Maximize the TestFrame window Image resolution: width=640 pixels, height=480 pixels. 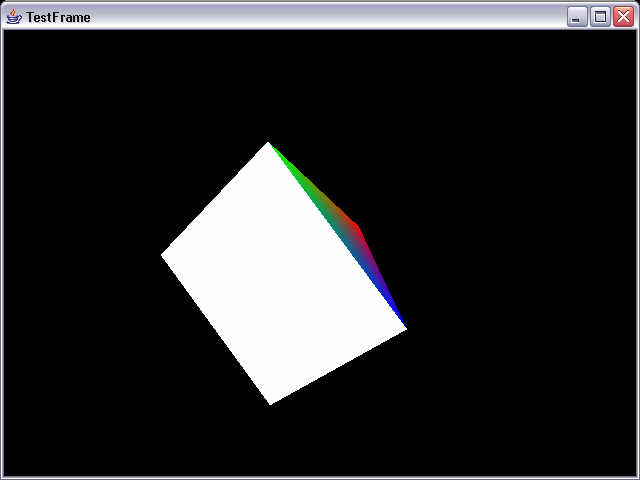point(600,17)
